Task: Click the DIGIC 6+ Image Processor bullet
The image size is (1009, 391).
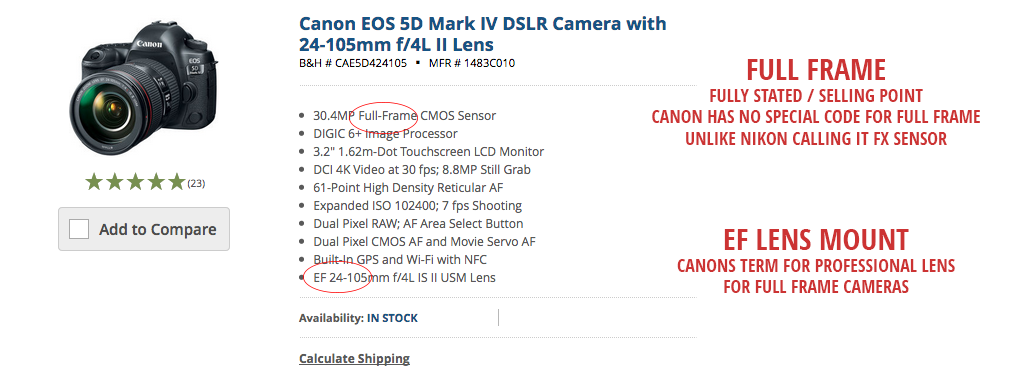Action: pyautogui.click(x=385, y=134)
